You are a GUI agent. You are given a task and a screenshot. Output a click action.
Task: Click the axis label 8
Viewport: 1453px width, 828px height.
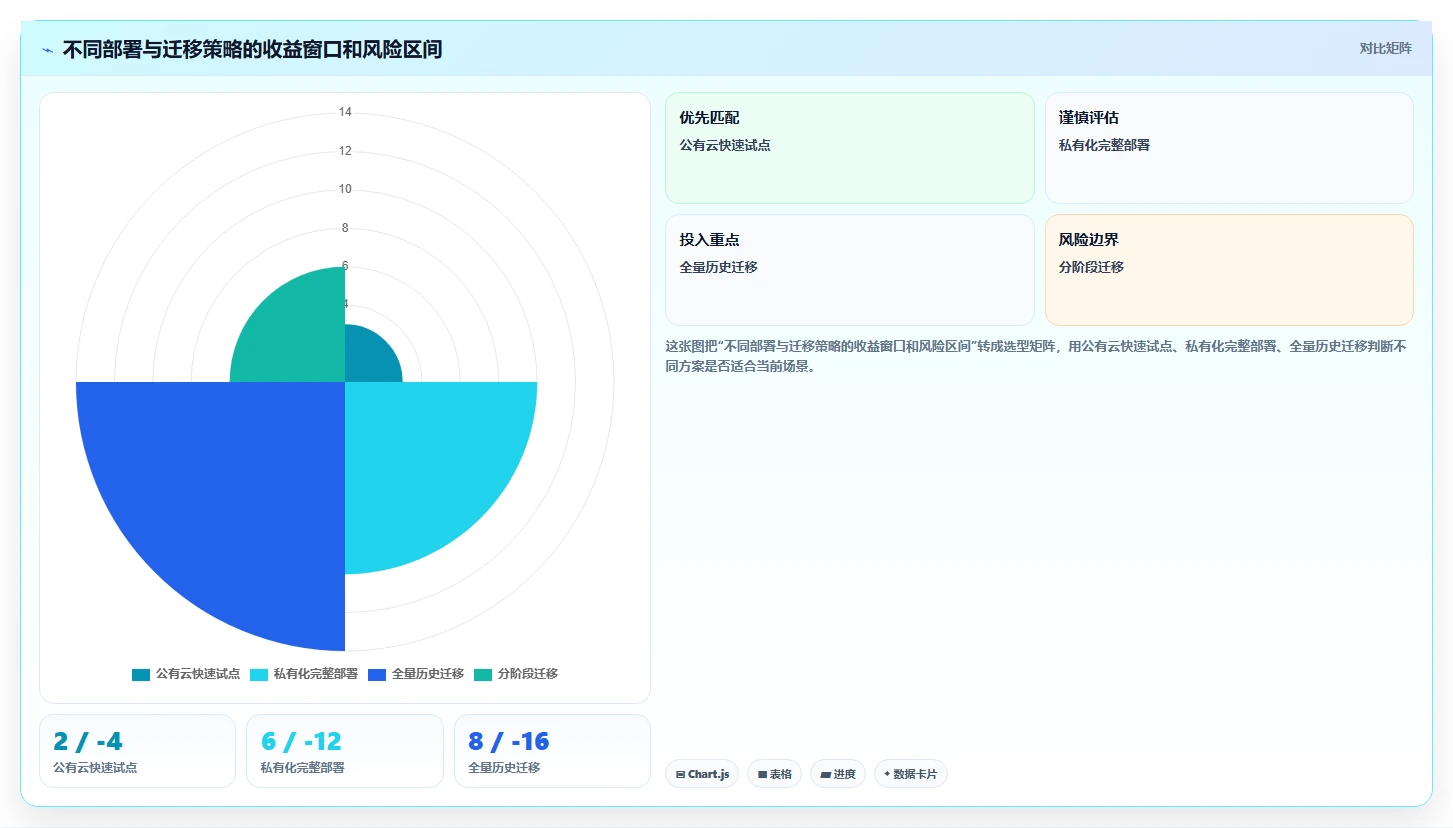tap(345, 228)
